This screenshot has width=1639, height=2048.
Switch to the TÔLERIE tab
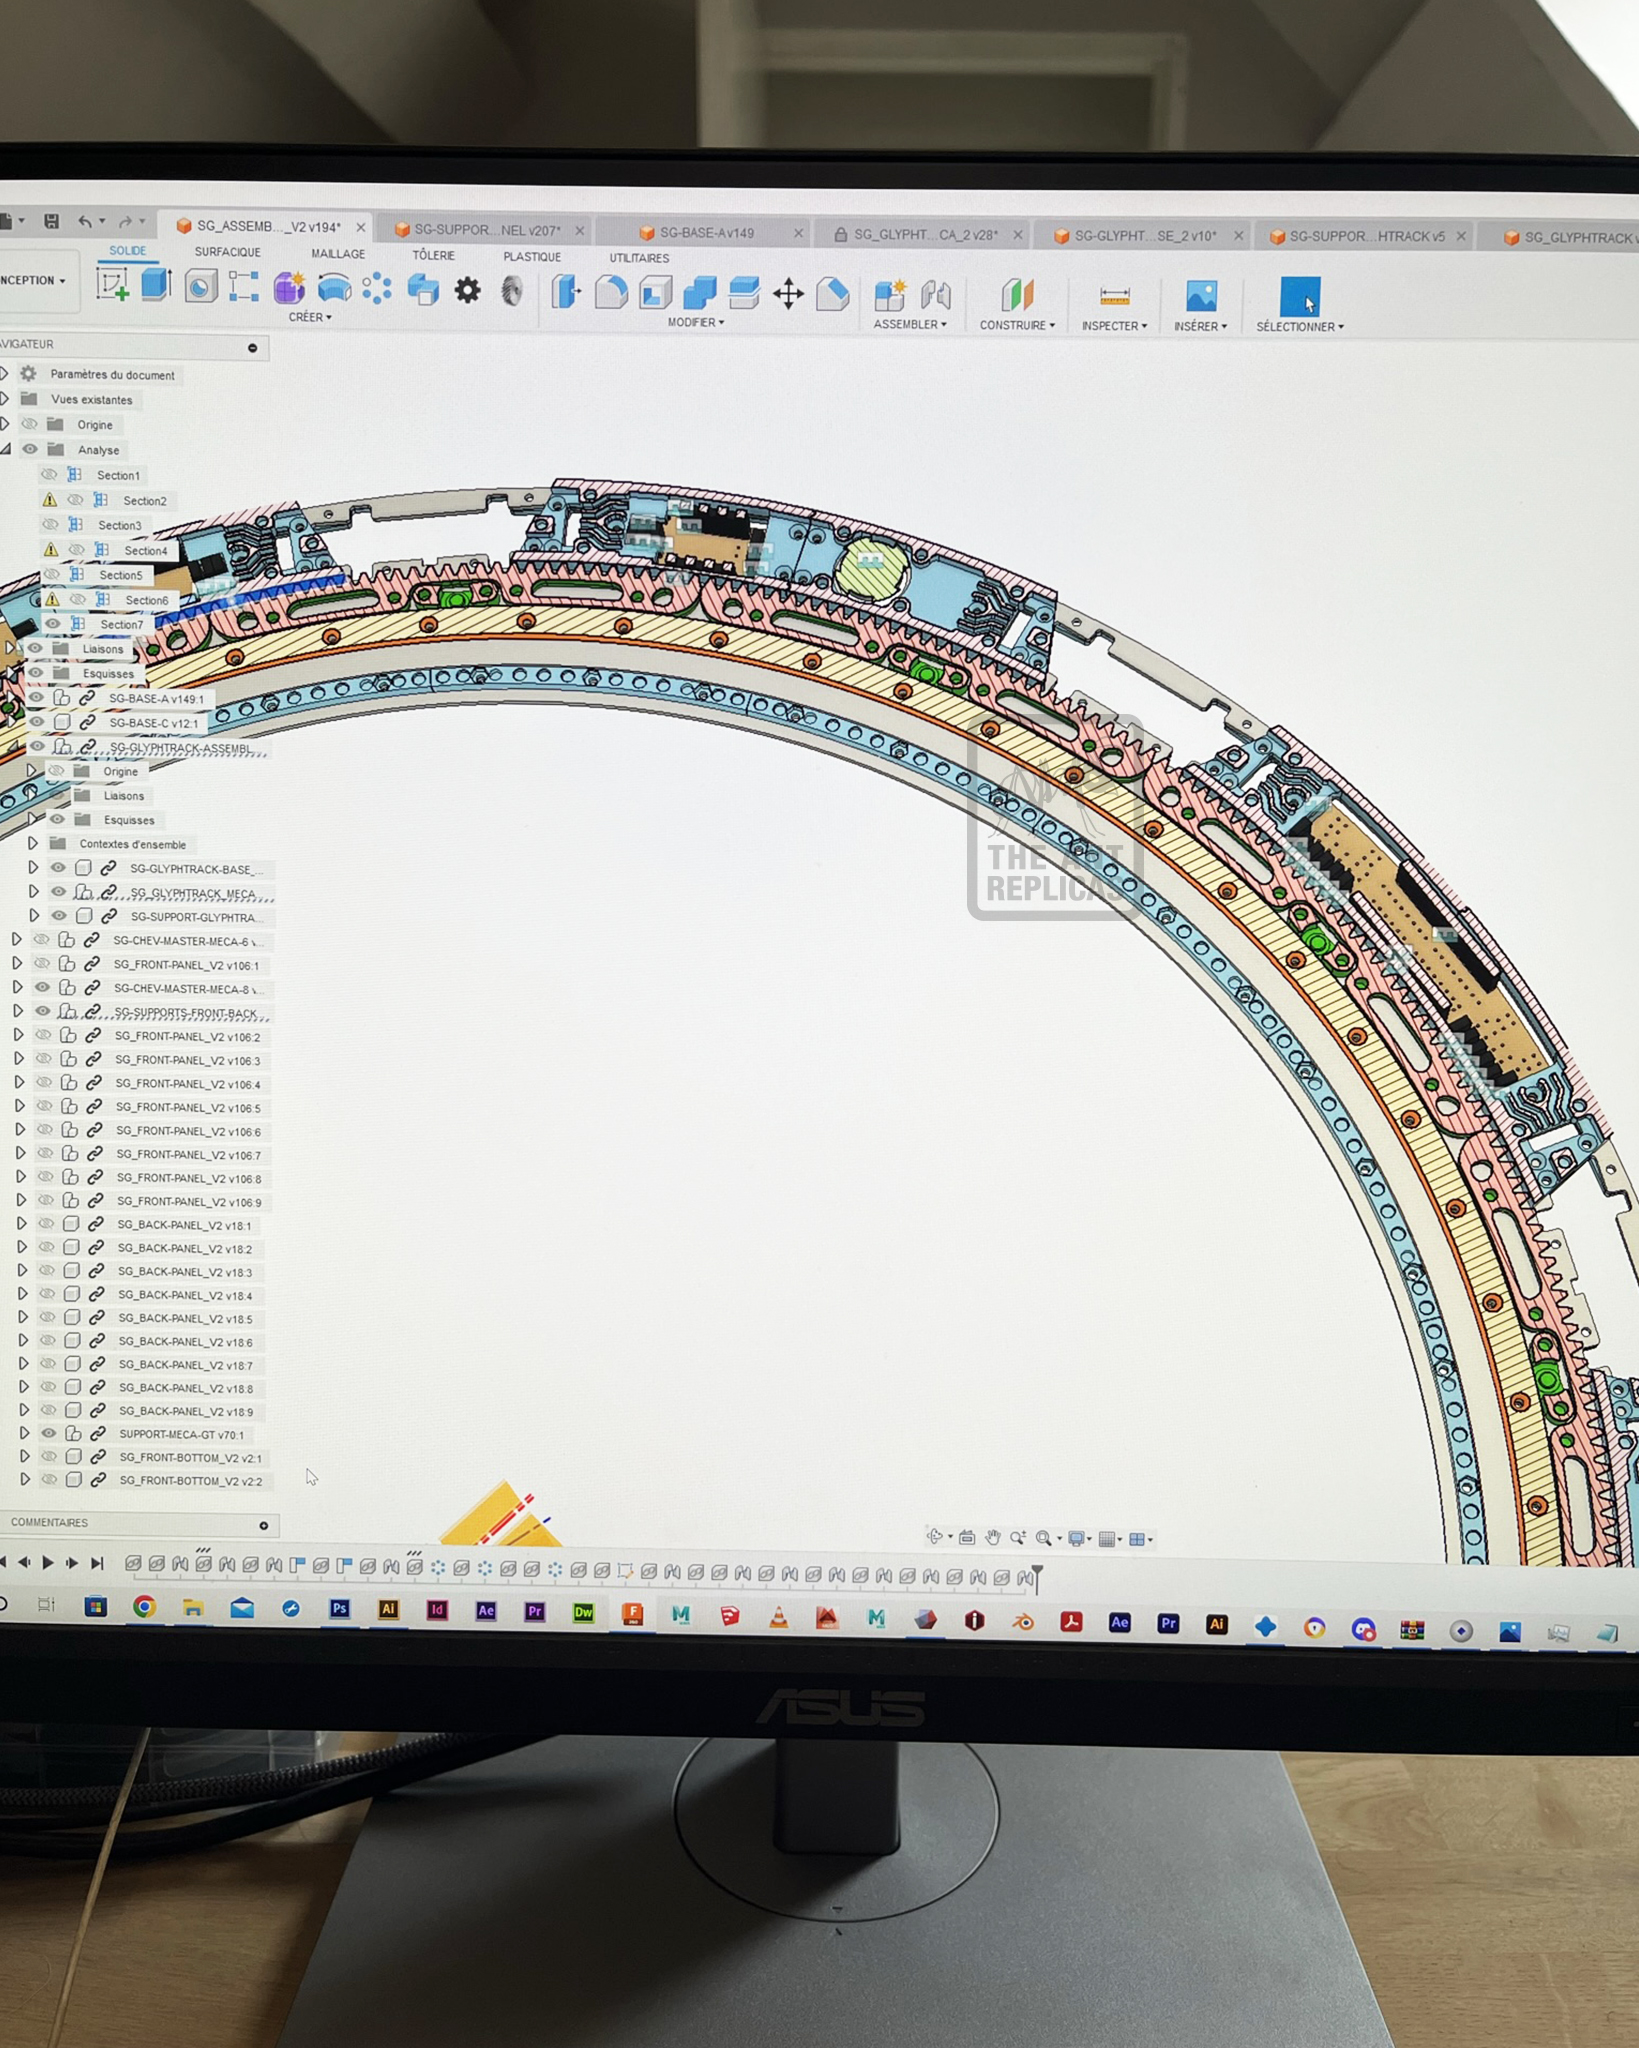pyautogui.click(x=433, y=256)
